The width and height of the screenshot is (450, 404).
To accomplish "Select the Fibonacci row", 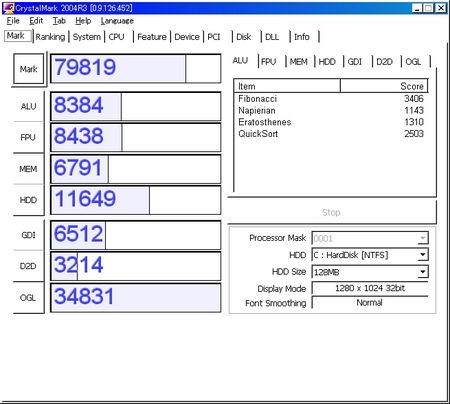I will pos(331,99).
